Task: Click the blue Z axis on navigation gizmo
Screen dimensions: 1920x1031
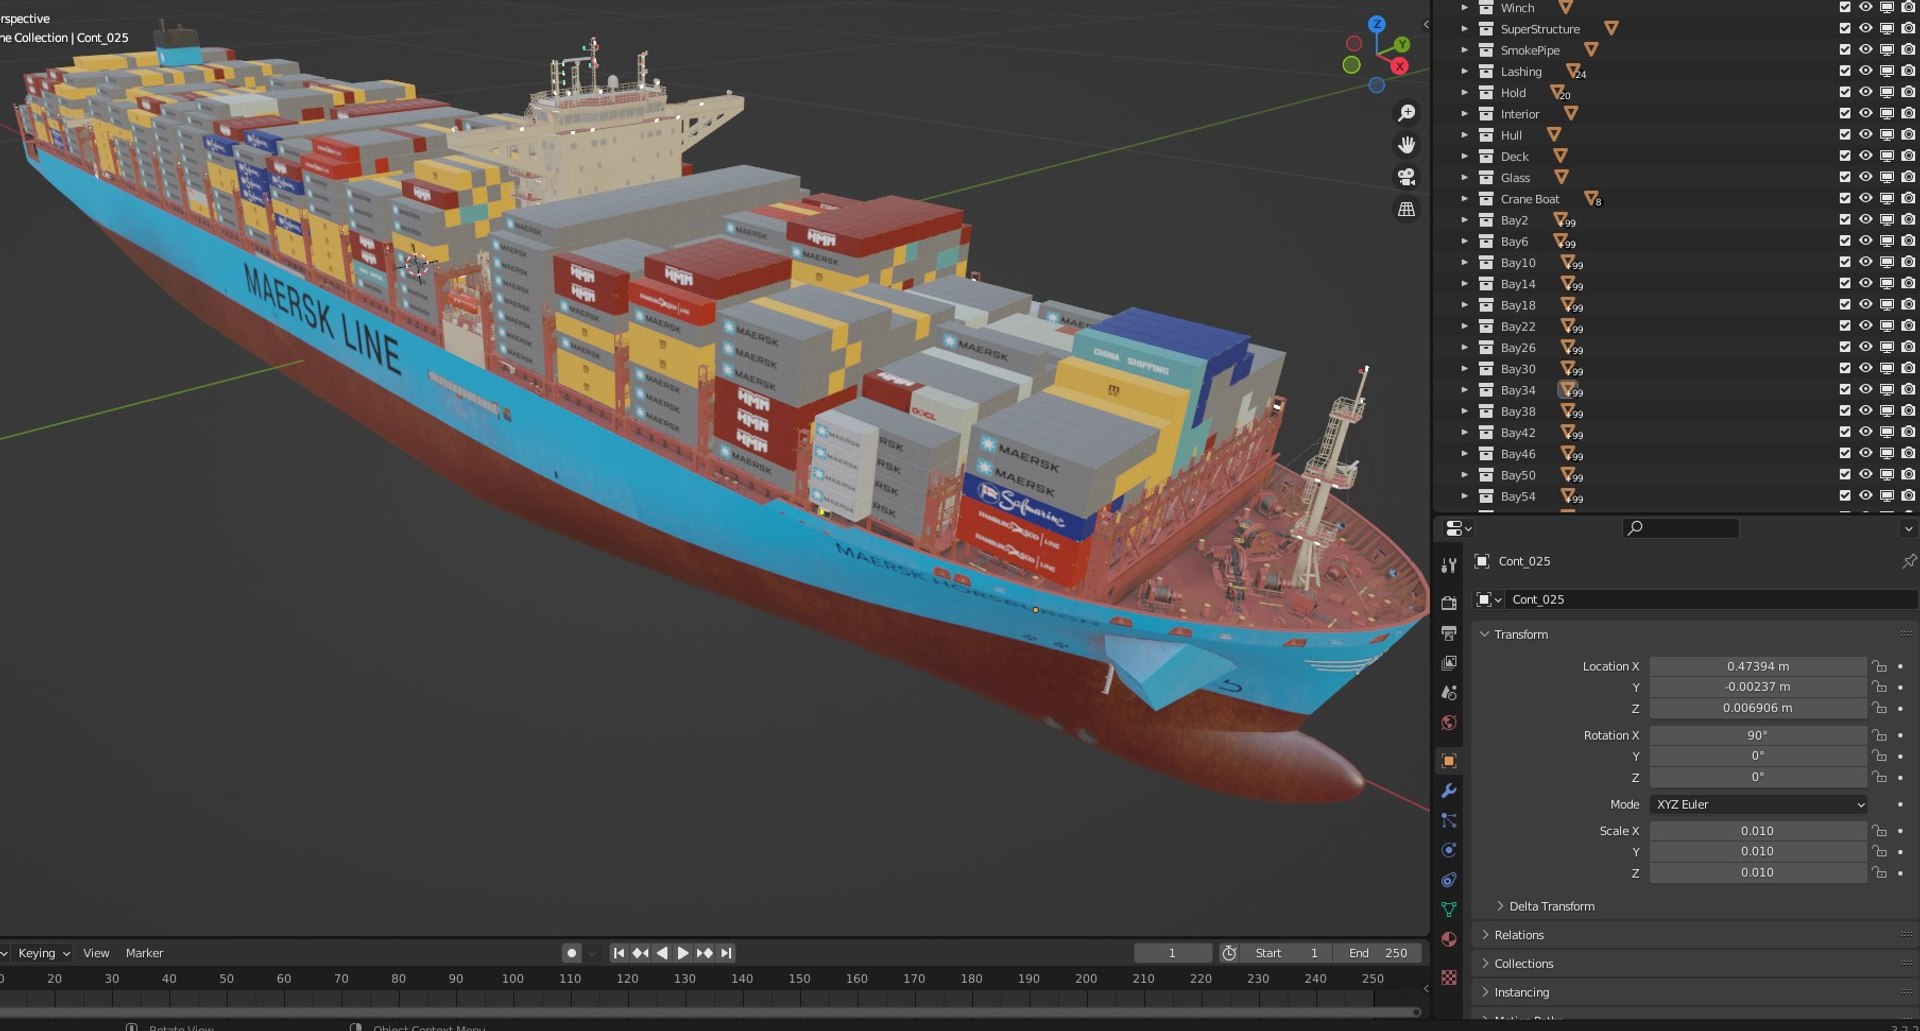Action: point(1377,24)
